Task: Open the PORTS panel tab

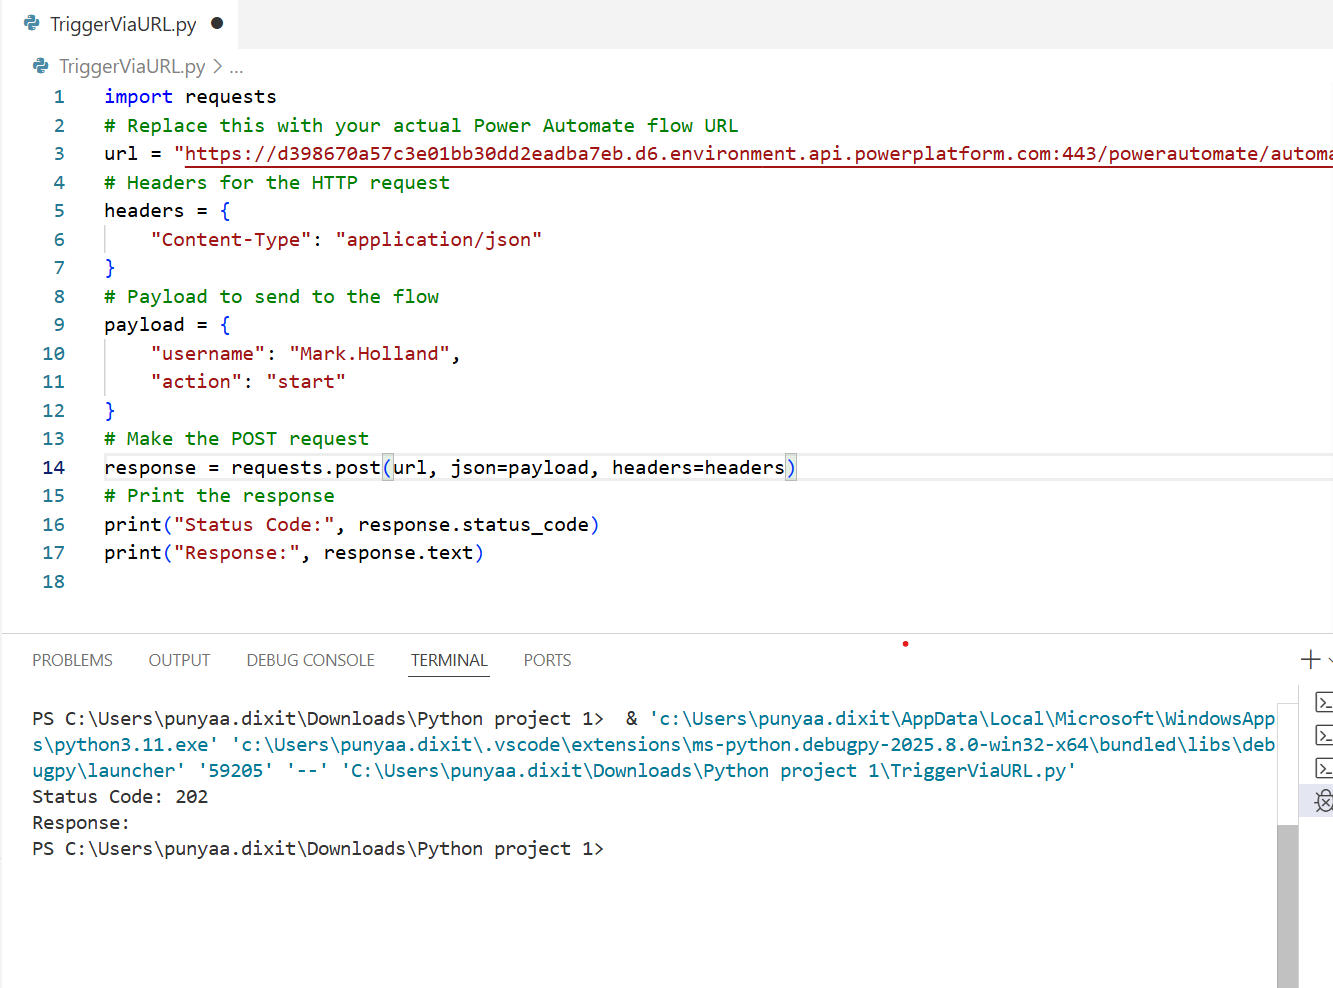Action: [x=547, y=660]
